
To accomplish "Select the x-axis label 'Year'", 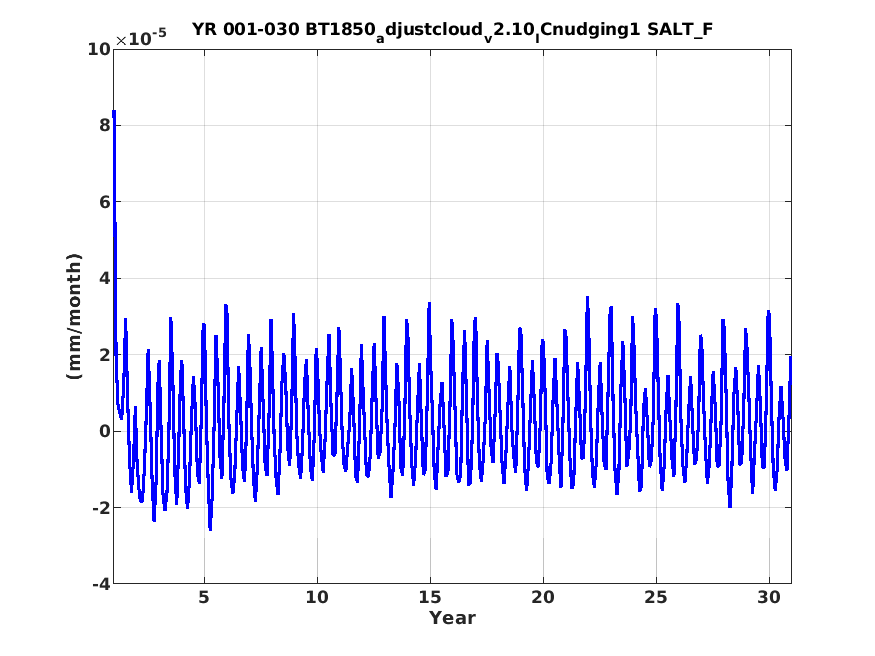I will point(452,618).
